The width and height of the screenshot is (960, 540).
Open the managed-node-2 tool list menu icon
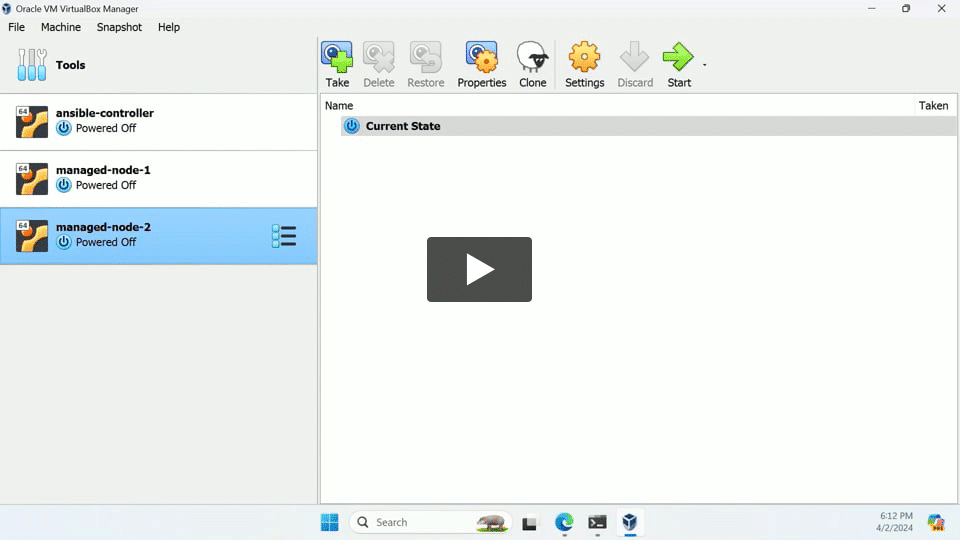pos(284,236)
